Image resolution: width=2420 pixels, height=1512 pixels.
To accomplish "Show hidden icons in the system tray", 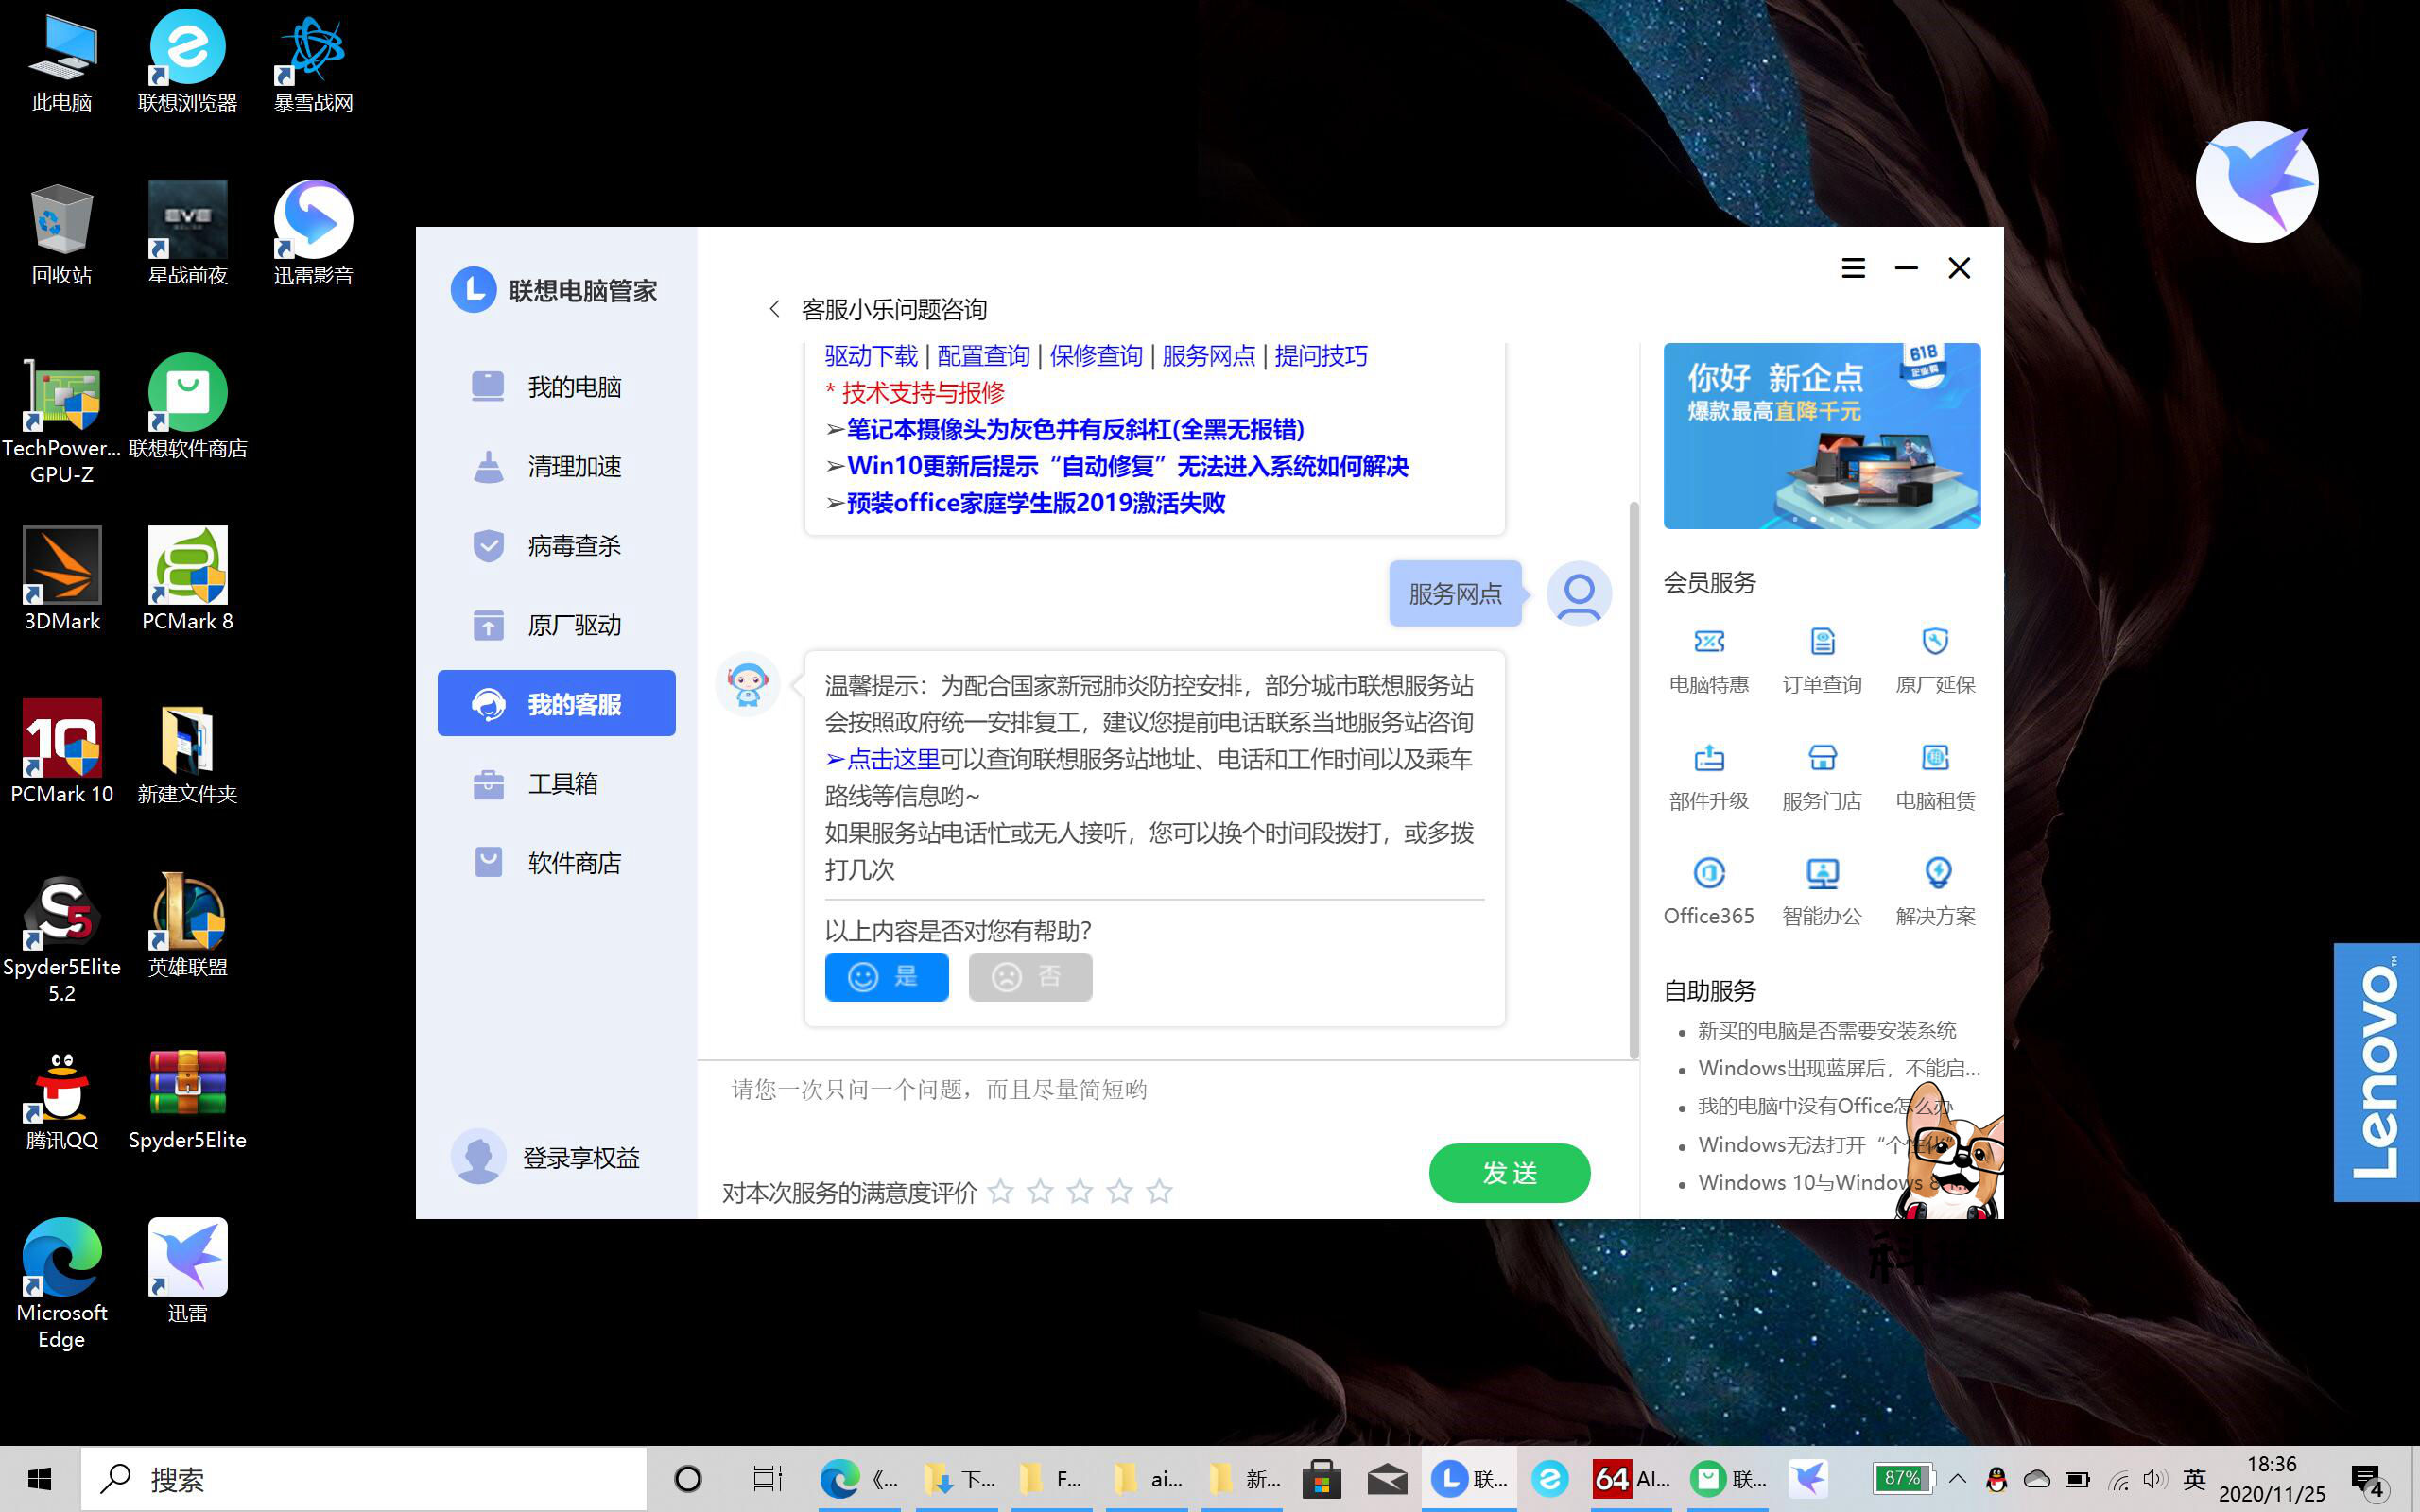I will point(1957,1479).
